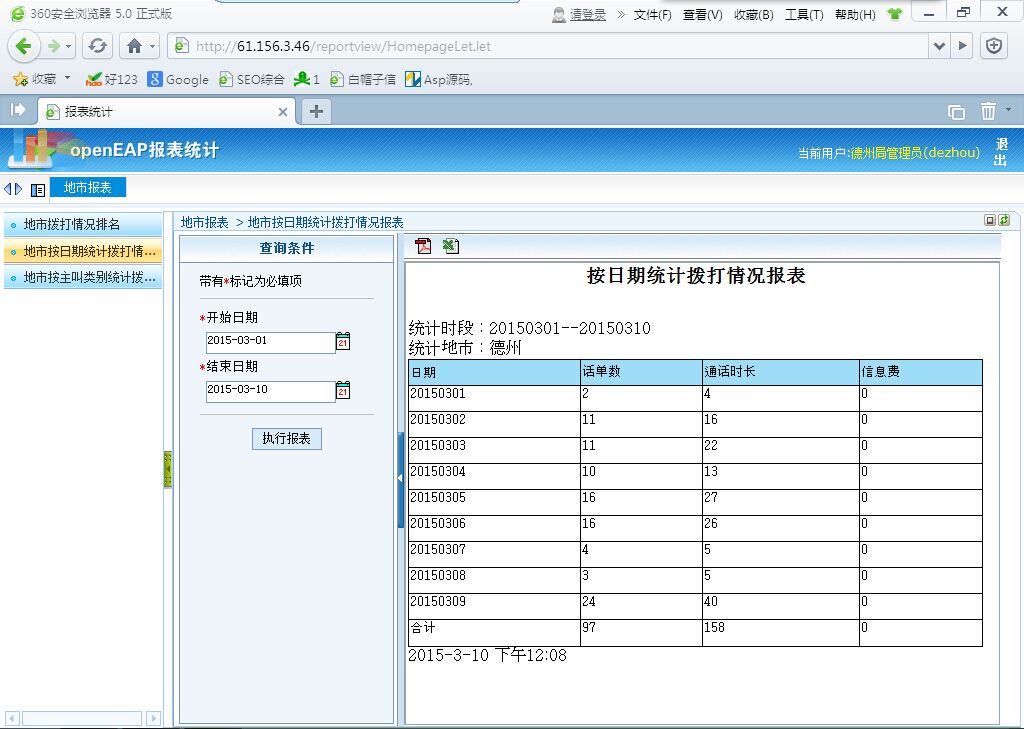The height and width of the screenshot is (729, 1024).
Task: Expand the hidden menus double-chevron
Action: (620, 14)
